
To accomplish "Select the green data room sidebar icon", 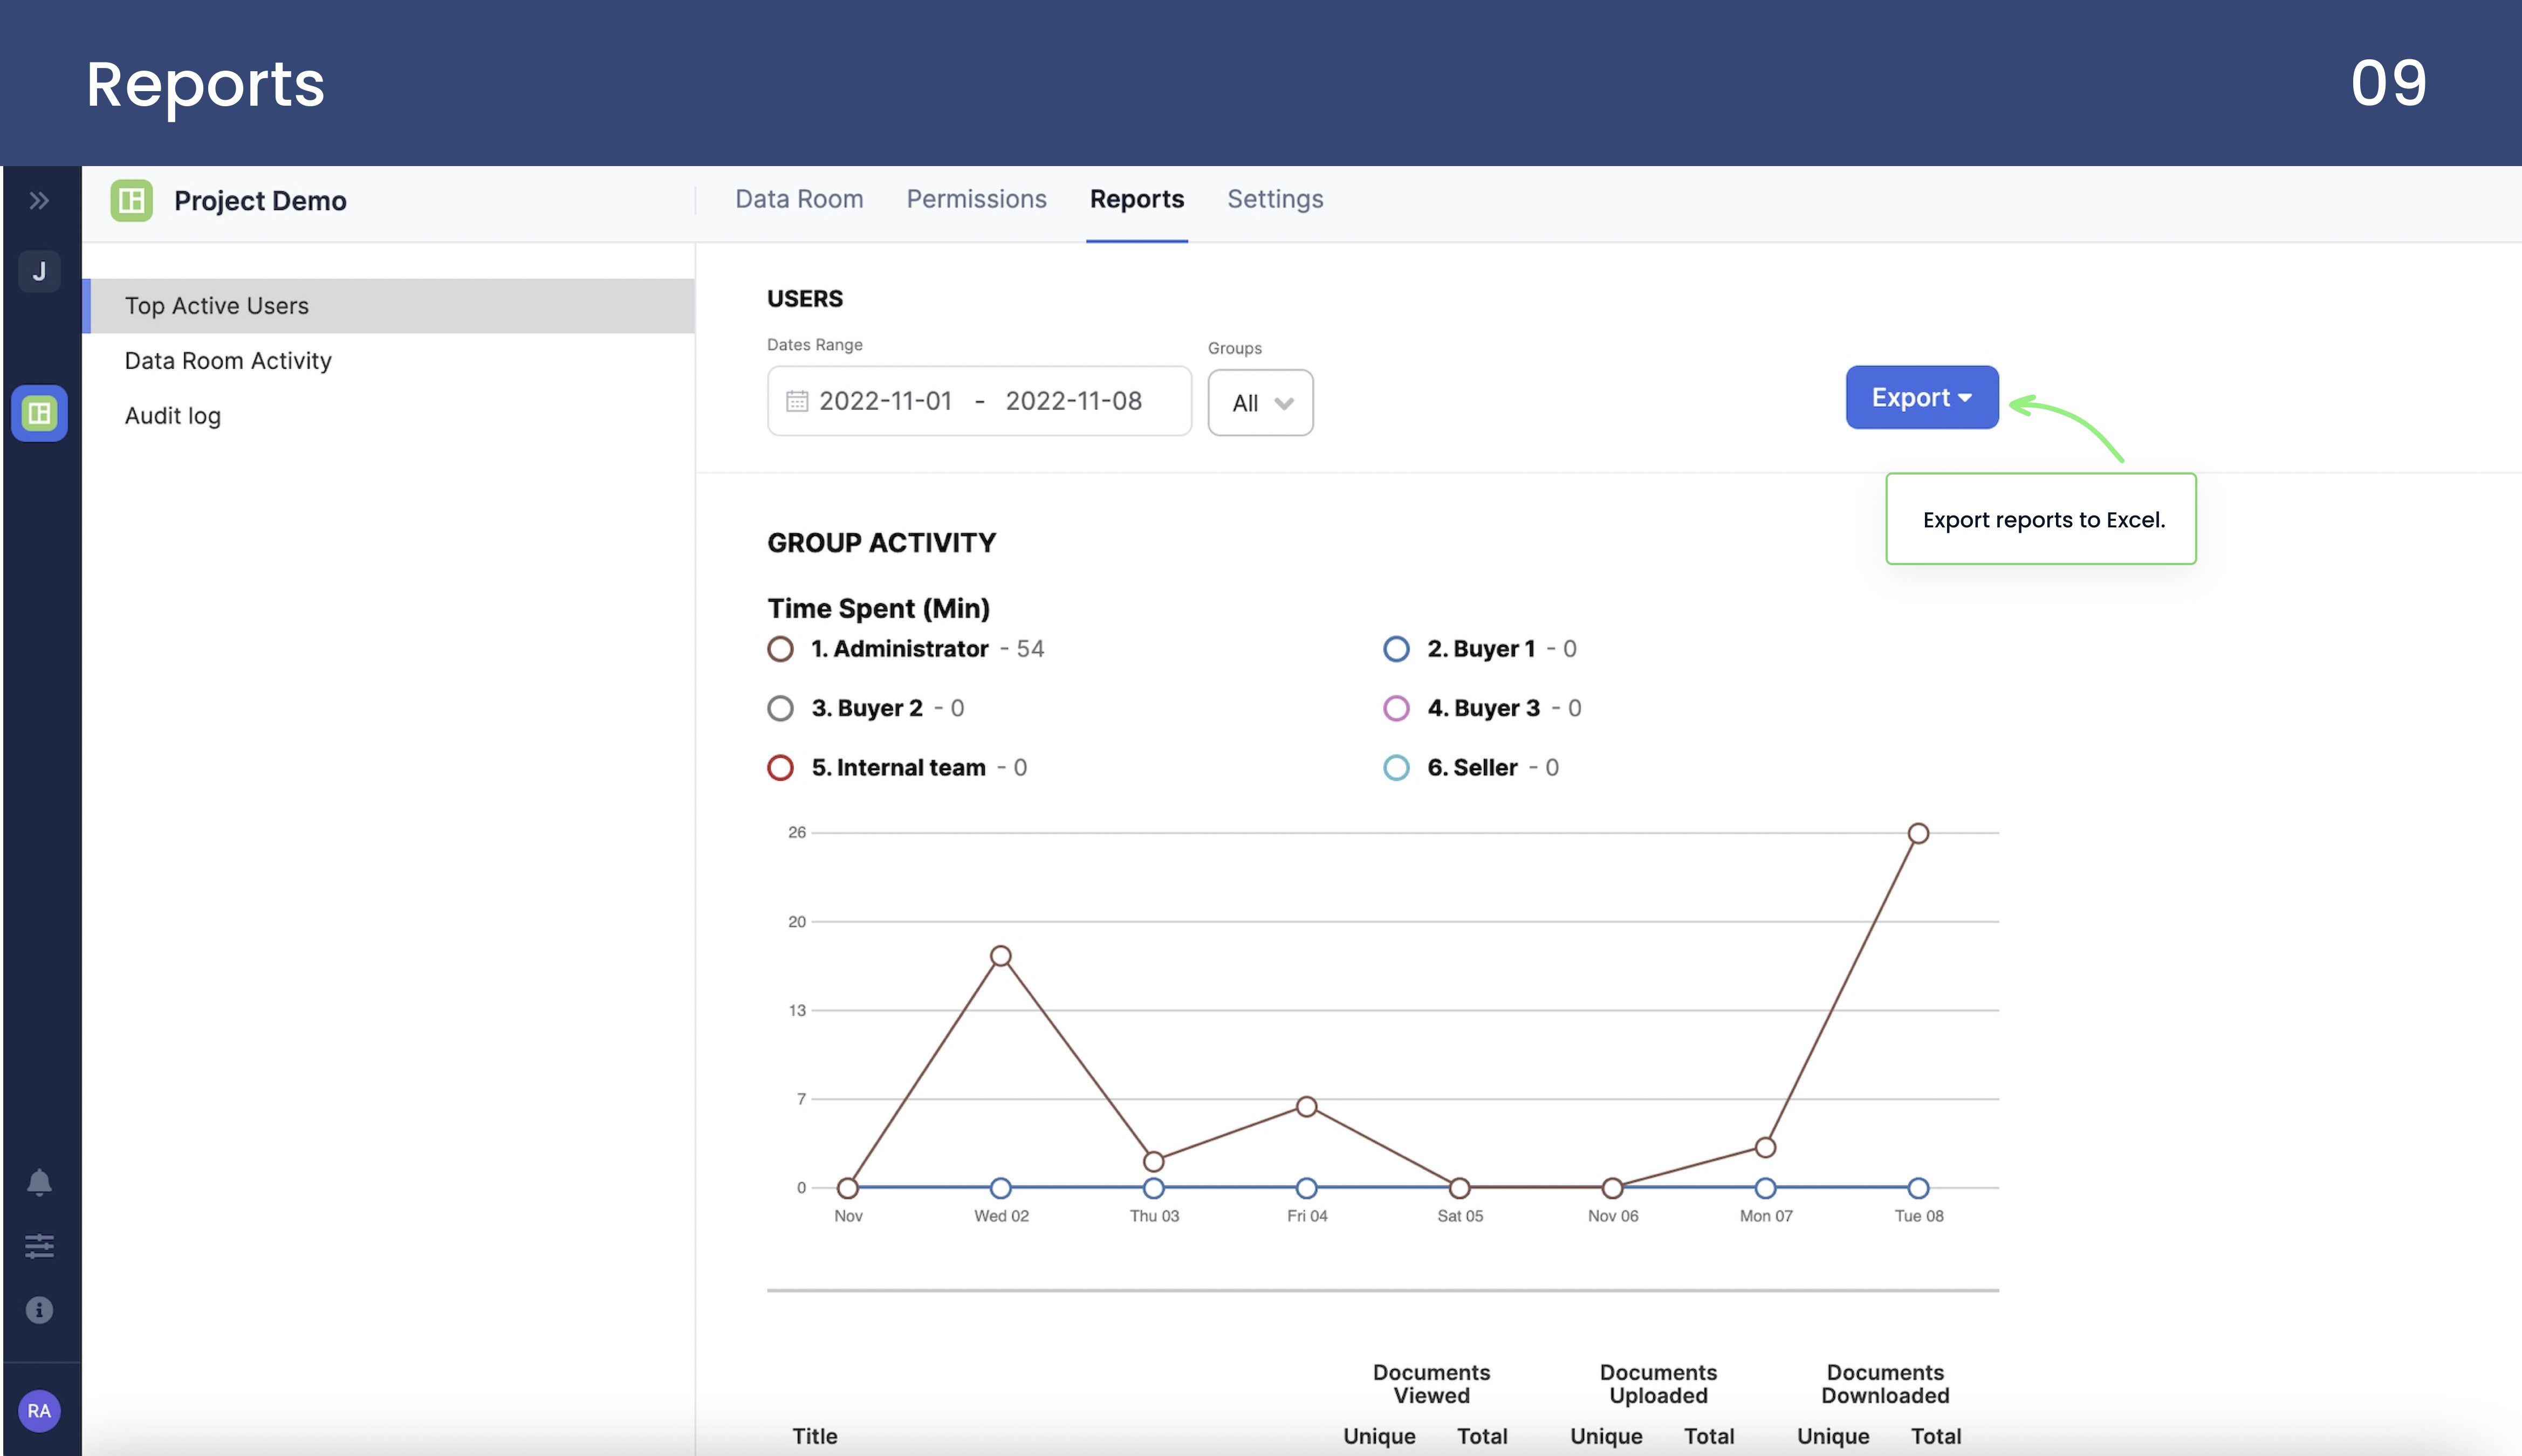I will coord(39,413).
